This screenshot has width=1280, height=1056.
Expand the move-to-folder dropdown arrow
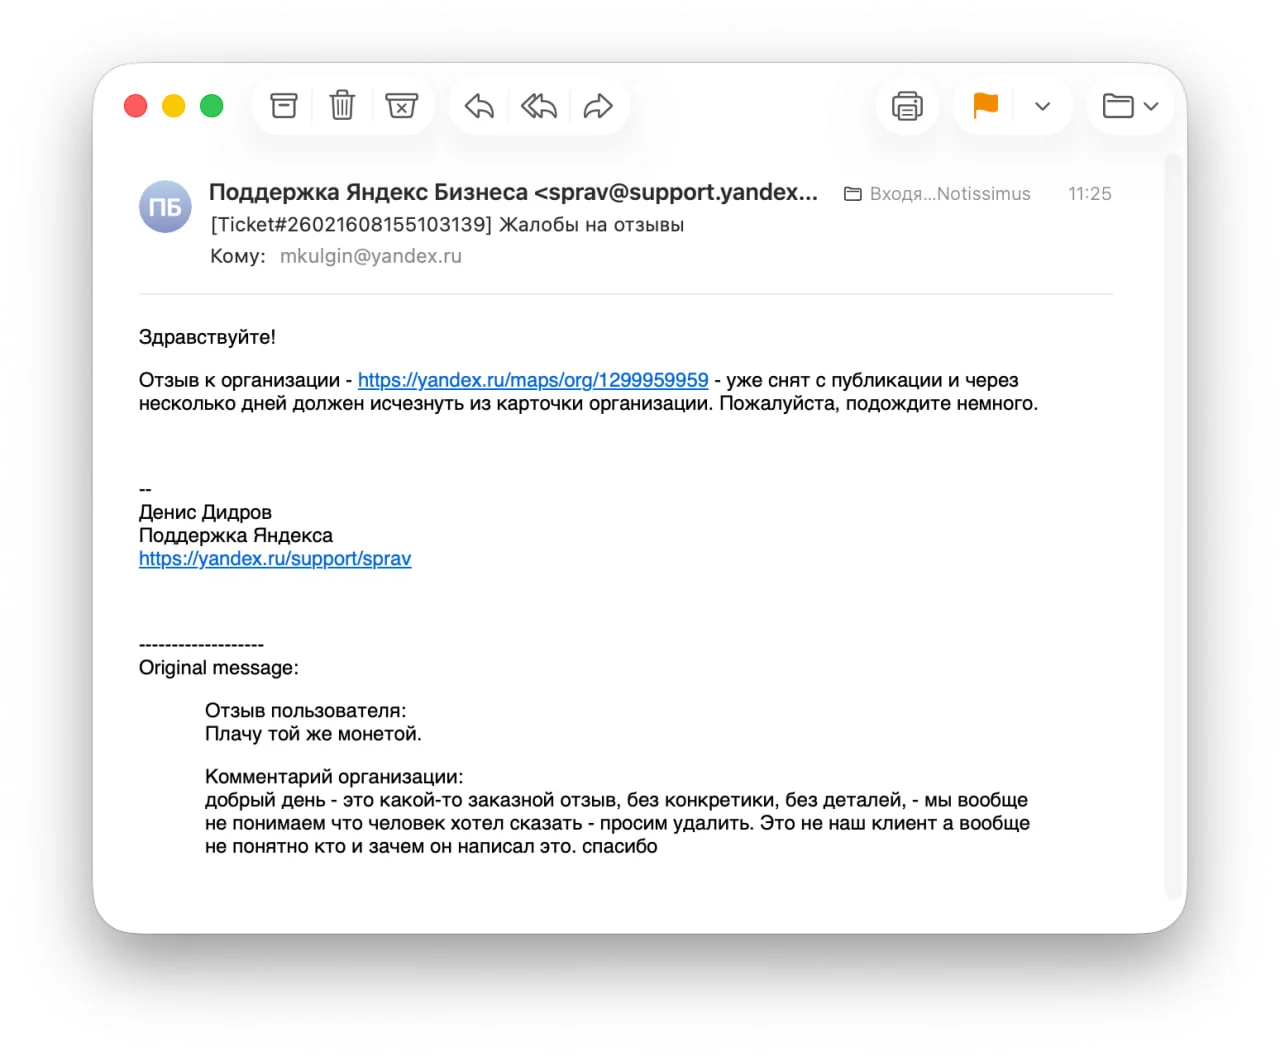pyautogui.click(x=1151, y=106)
